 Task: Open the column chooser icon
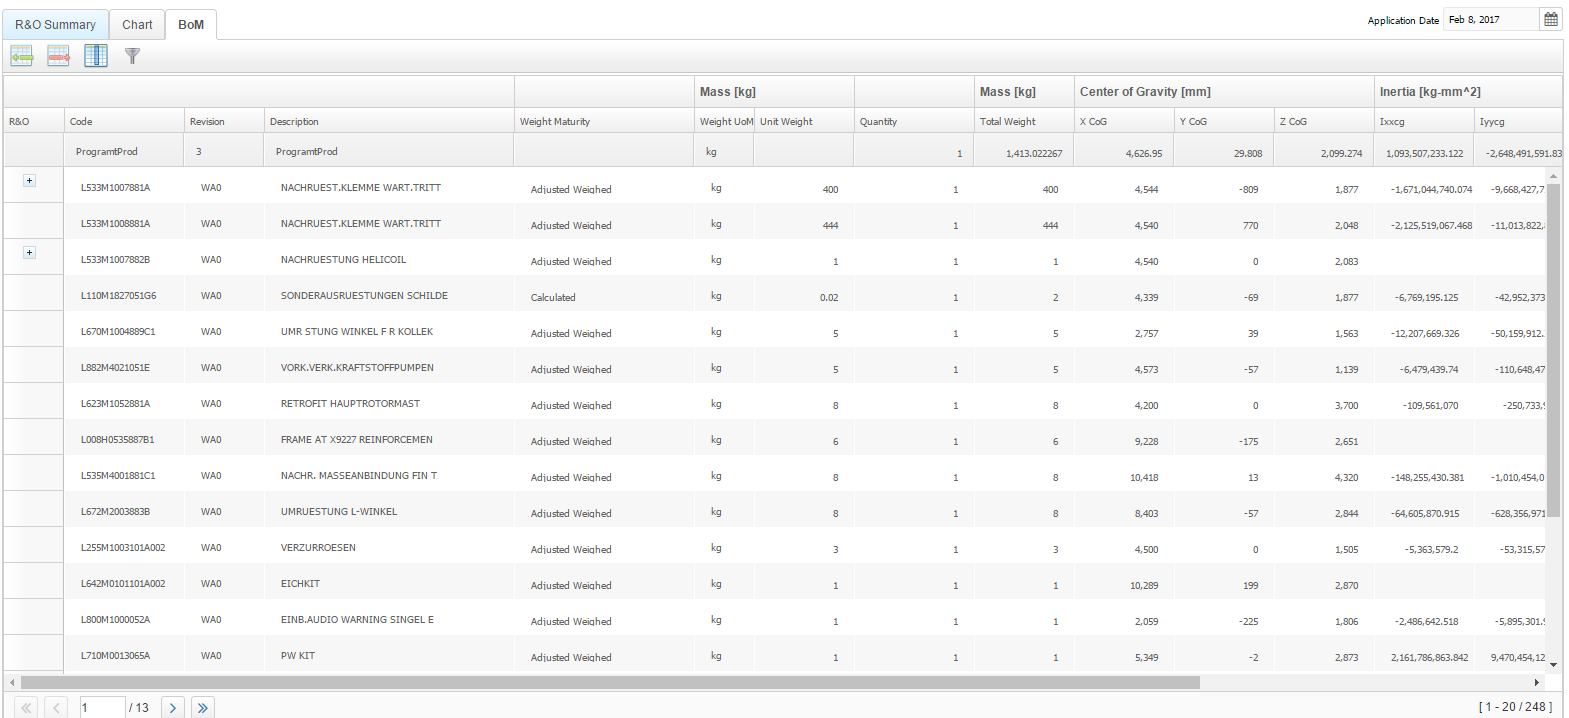96,56
